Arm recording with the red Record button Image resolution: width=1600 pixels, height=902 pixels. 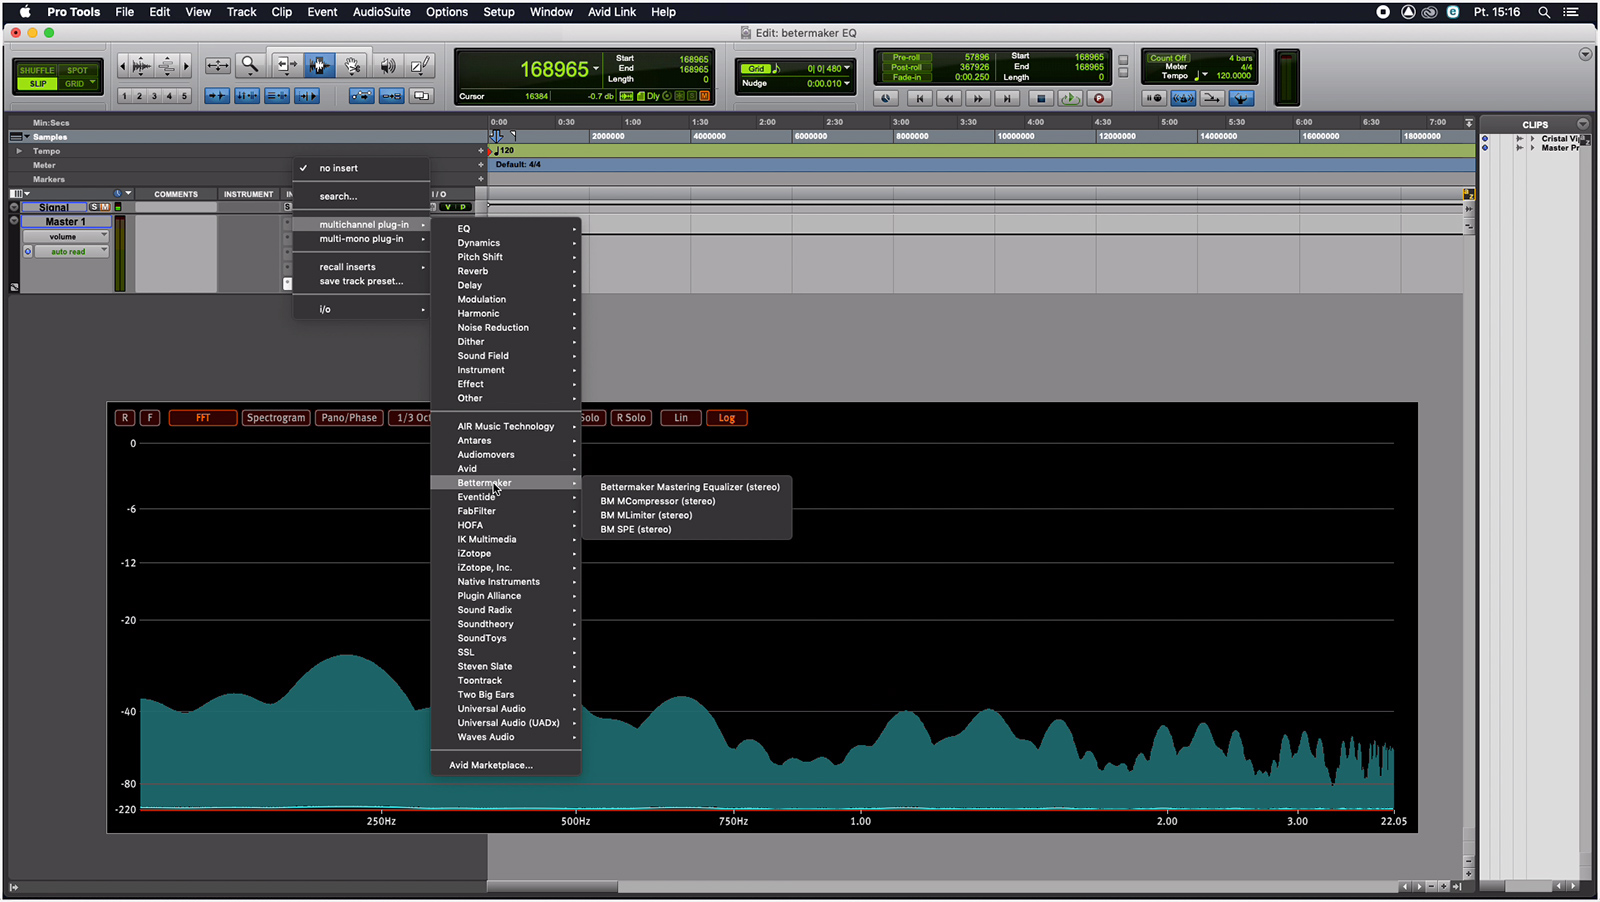[1099, 98]
